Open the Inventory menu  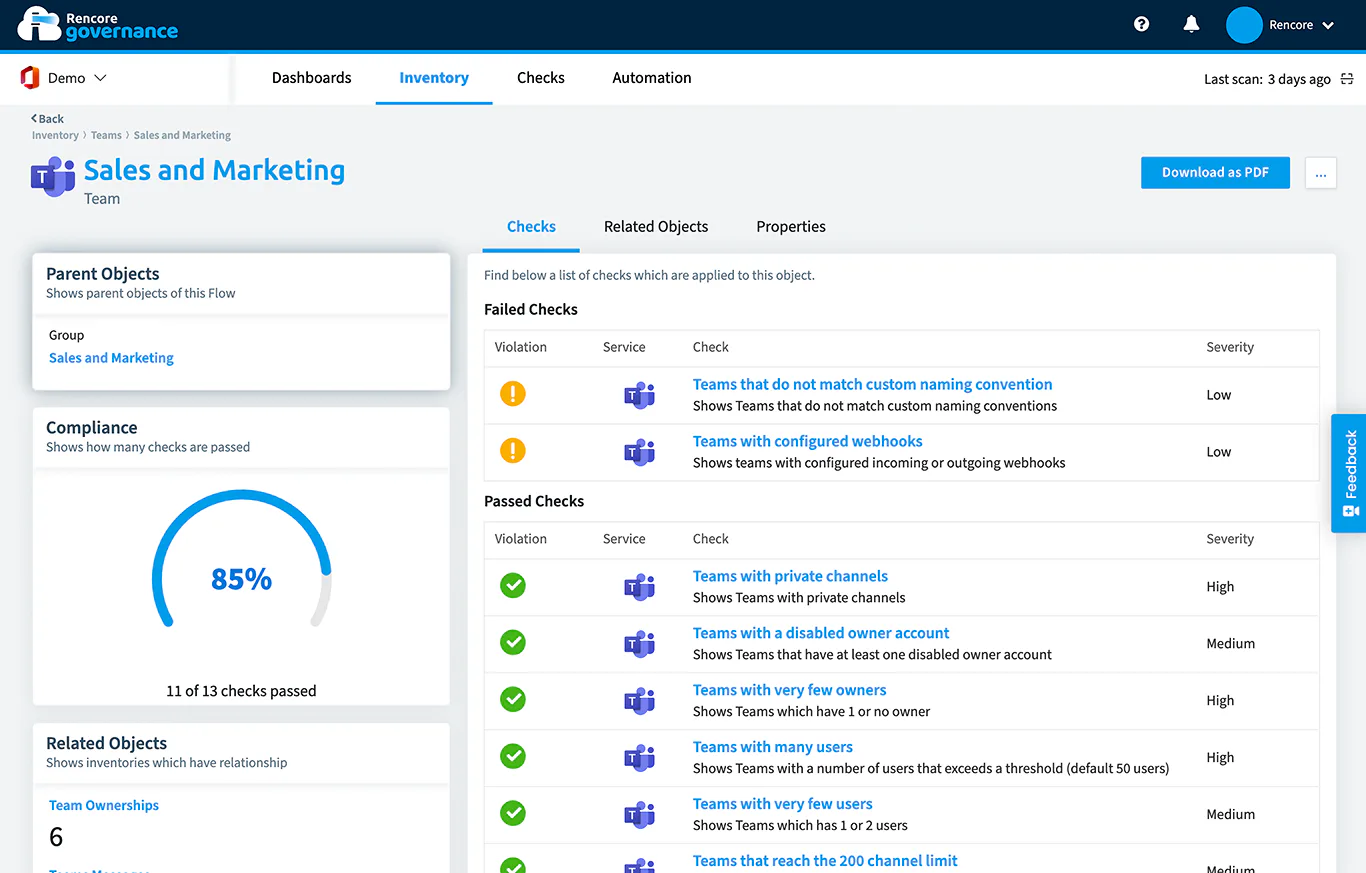point(434,78)
